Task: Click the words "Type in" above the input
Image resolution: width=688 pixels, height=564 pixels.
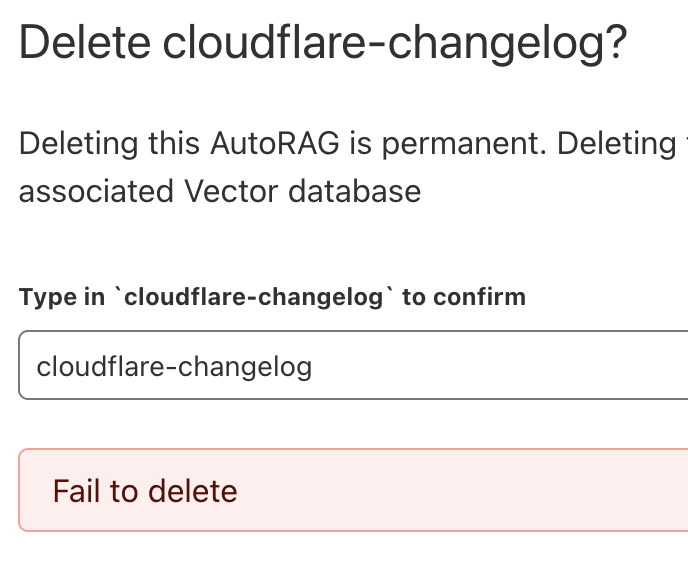Action: [x=62, y=297]
